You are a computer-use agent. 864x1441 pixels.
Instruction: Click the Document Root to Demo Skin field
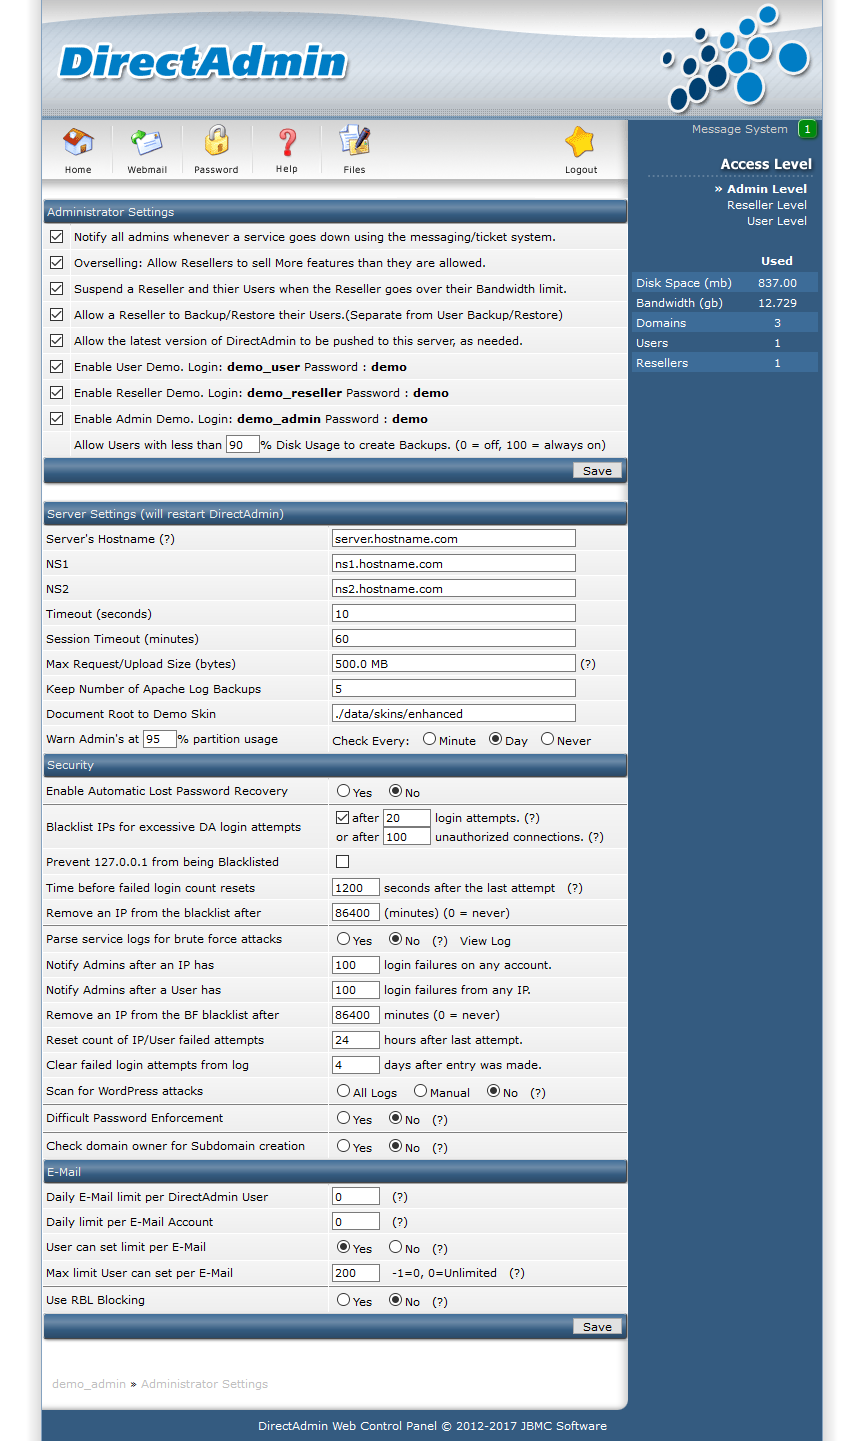point(454,713)
